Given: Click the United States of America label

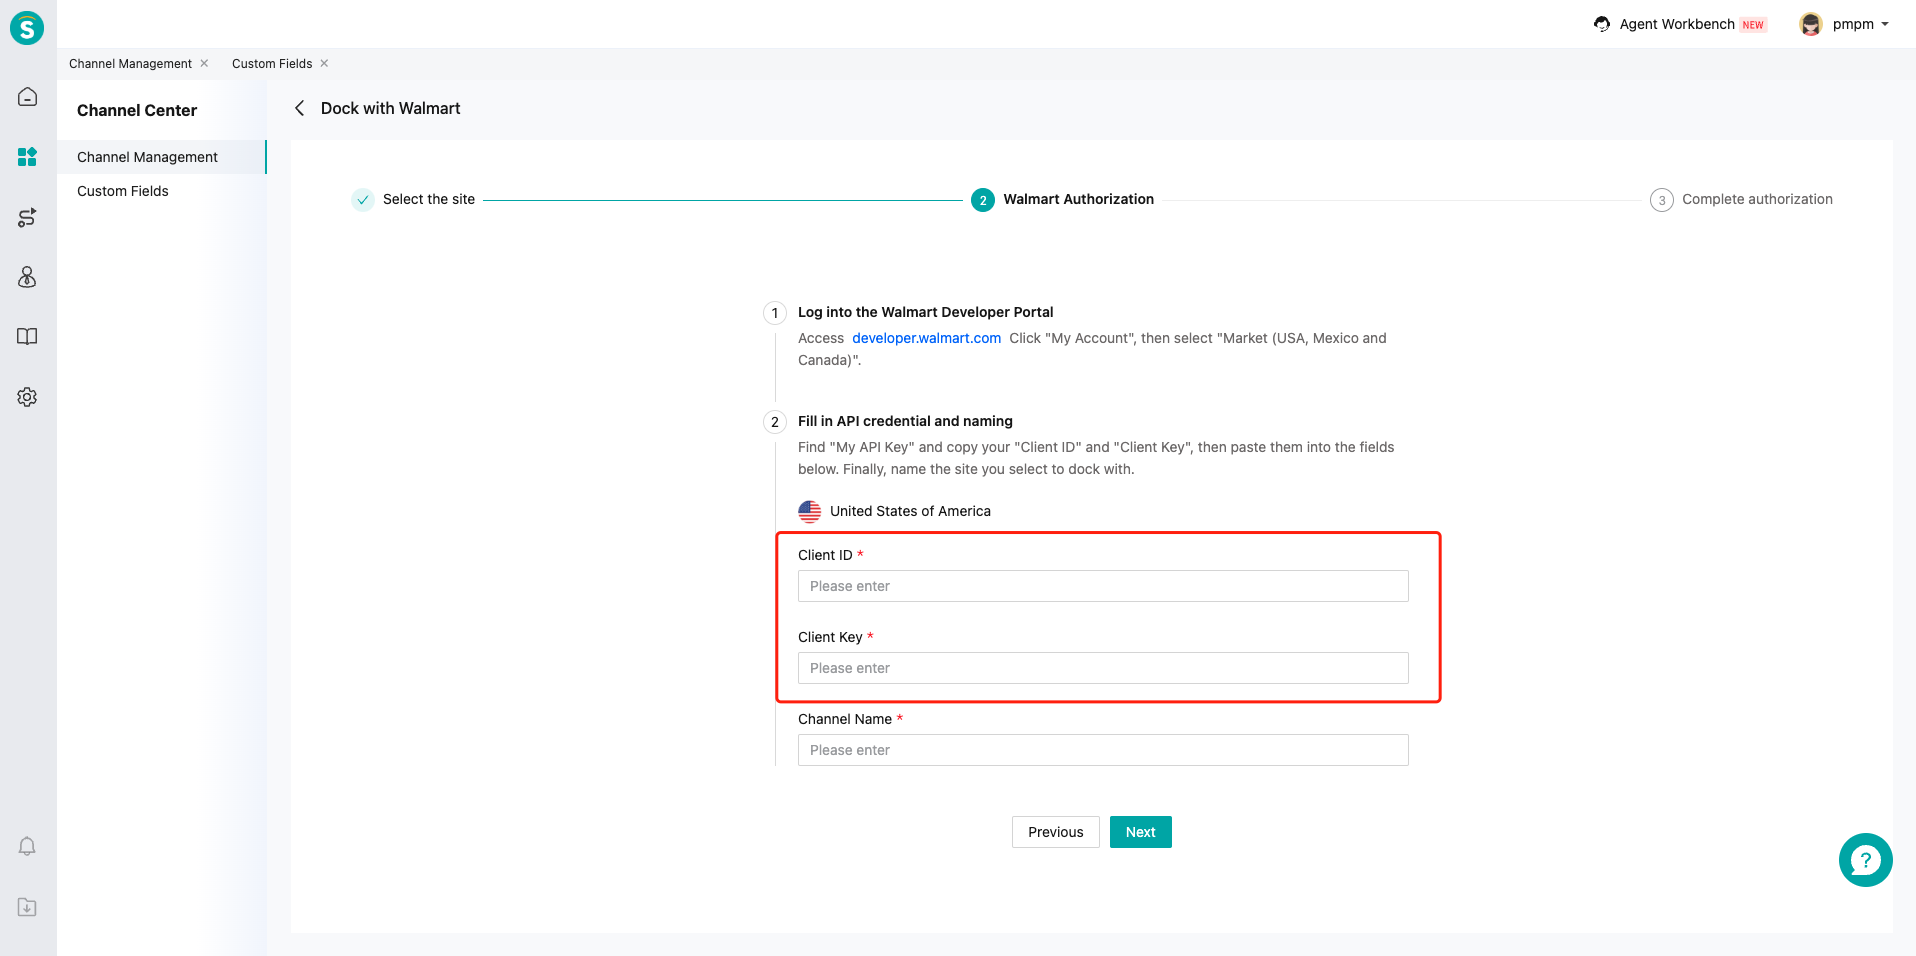Looking at the screenshot, I should (x=910, y=511).
